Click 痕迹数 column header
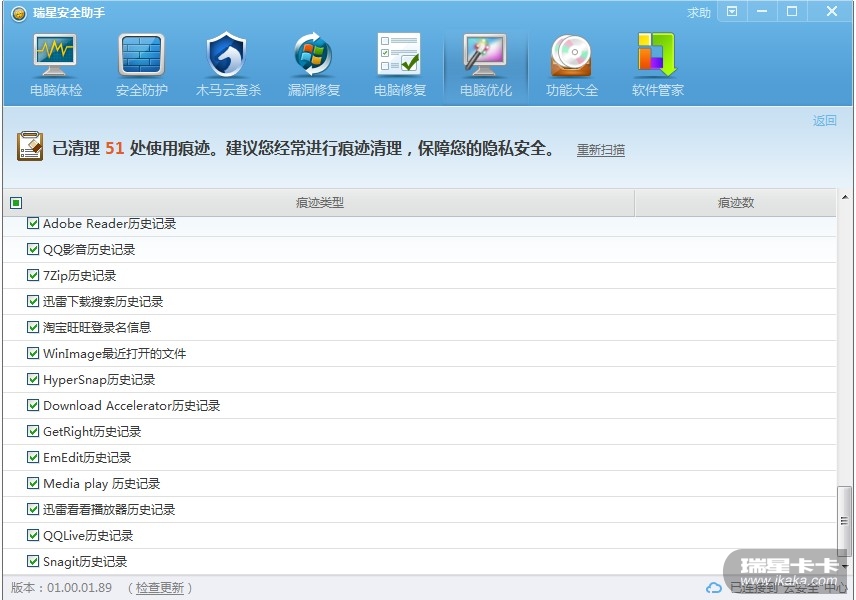Viewport: 856px width, 600px height. (x=735, y=203)
